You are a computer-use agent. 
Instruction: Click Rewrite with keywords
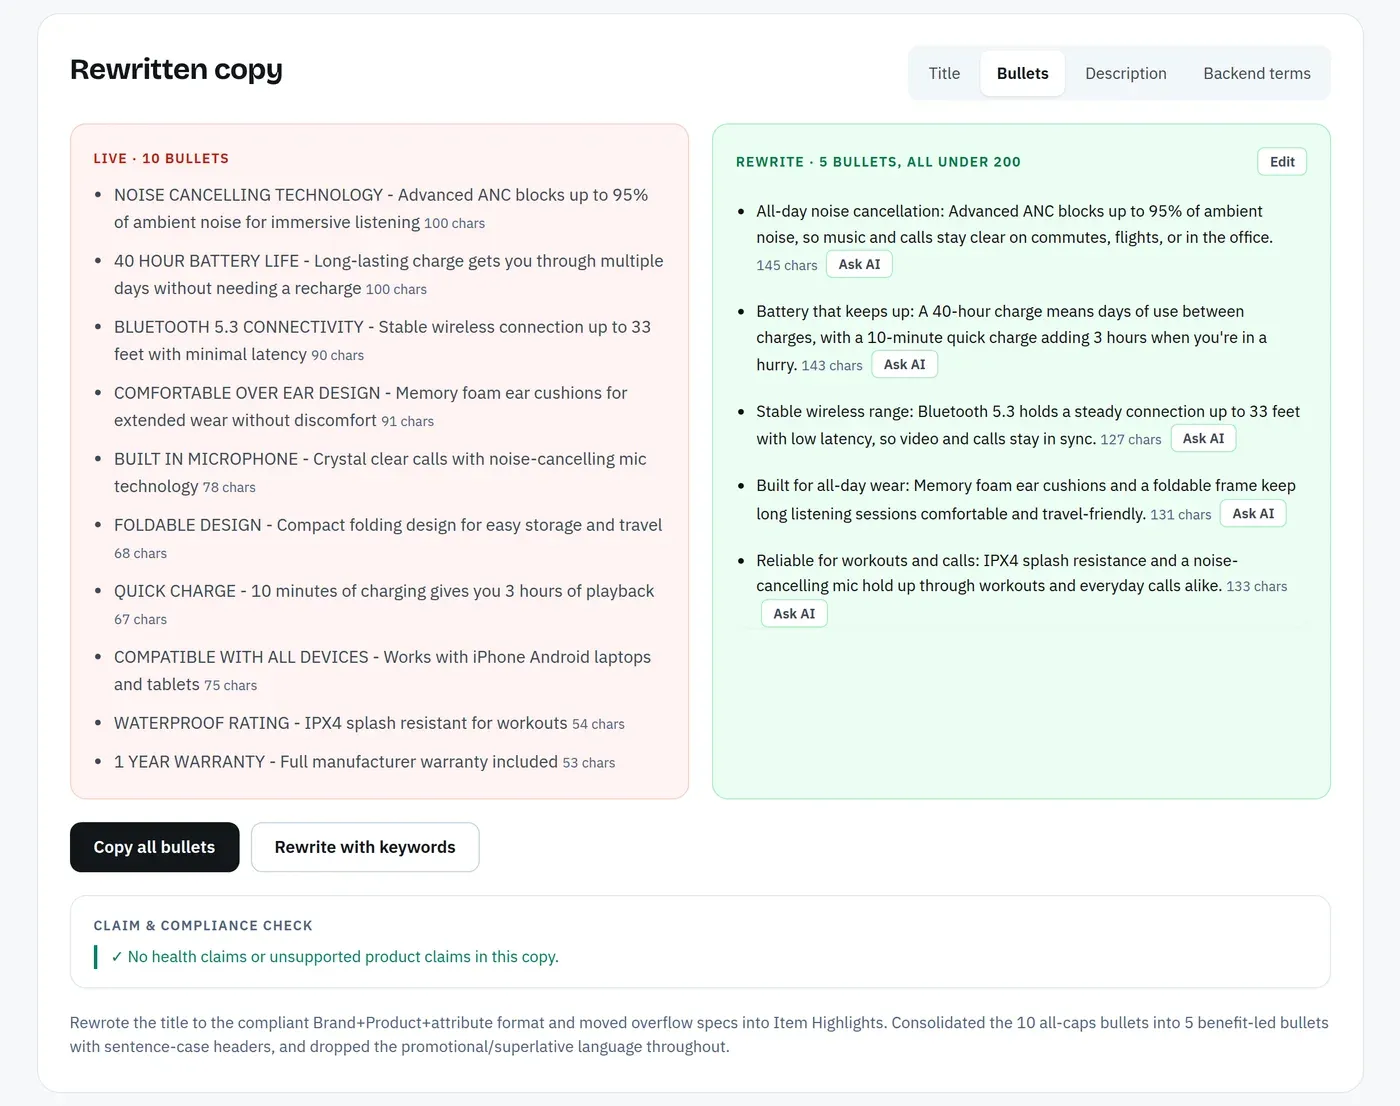coord(365,847)
